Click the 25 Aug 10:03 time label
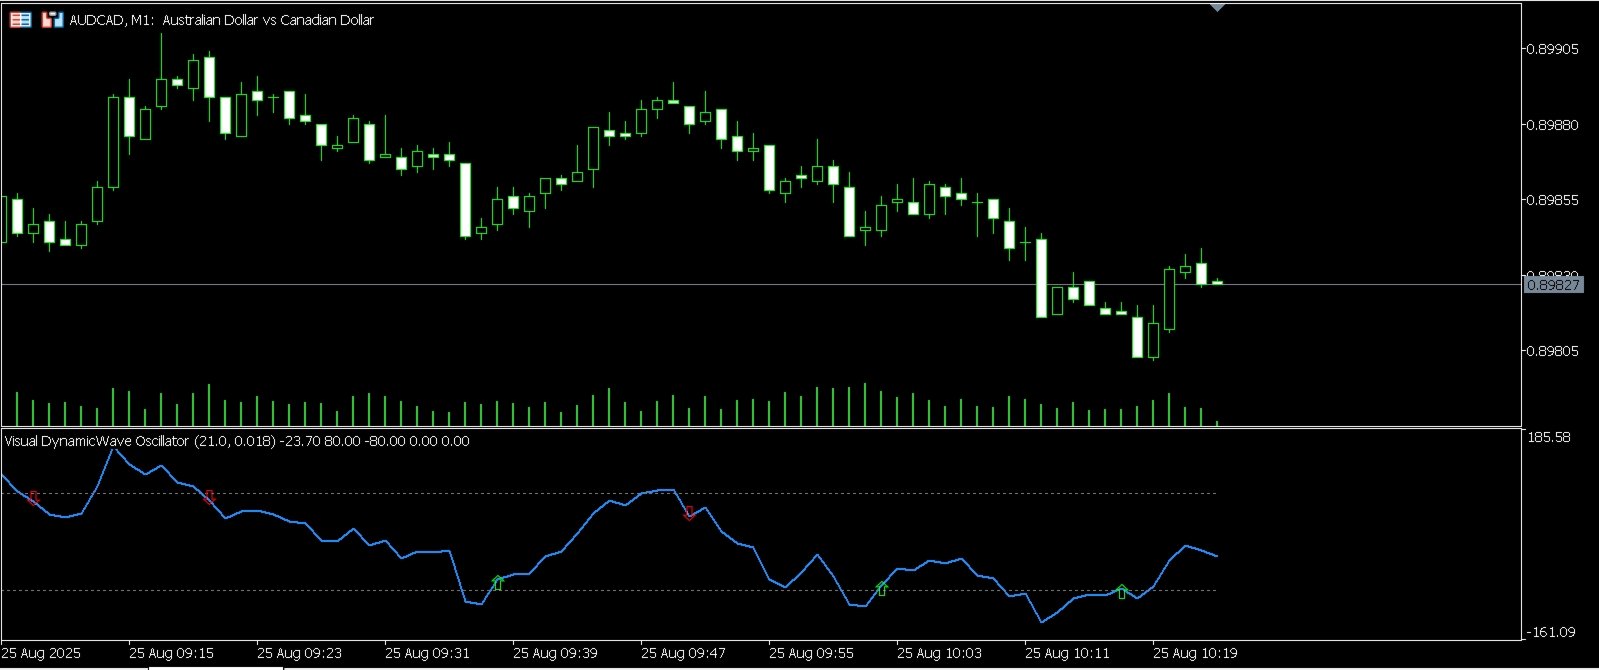The image size is (1599, 670). [939, 653]
